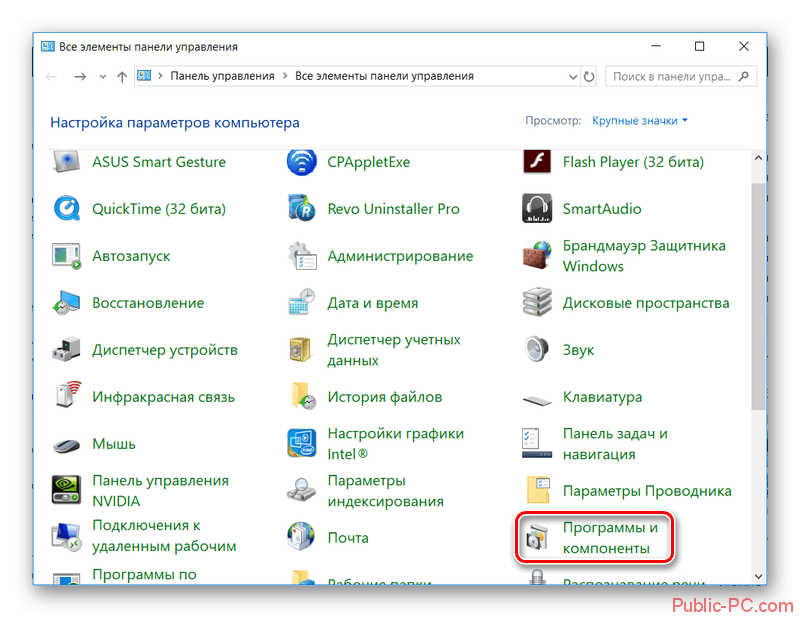Open the Параметры индексирования icon
Image resolution: width=800 pixels, height=618 pixels.
point(302,490)
